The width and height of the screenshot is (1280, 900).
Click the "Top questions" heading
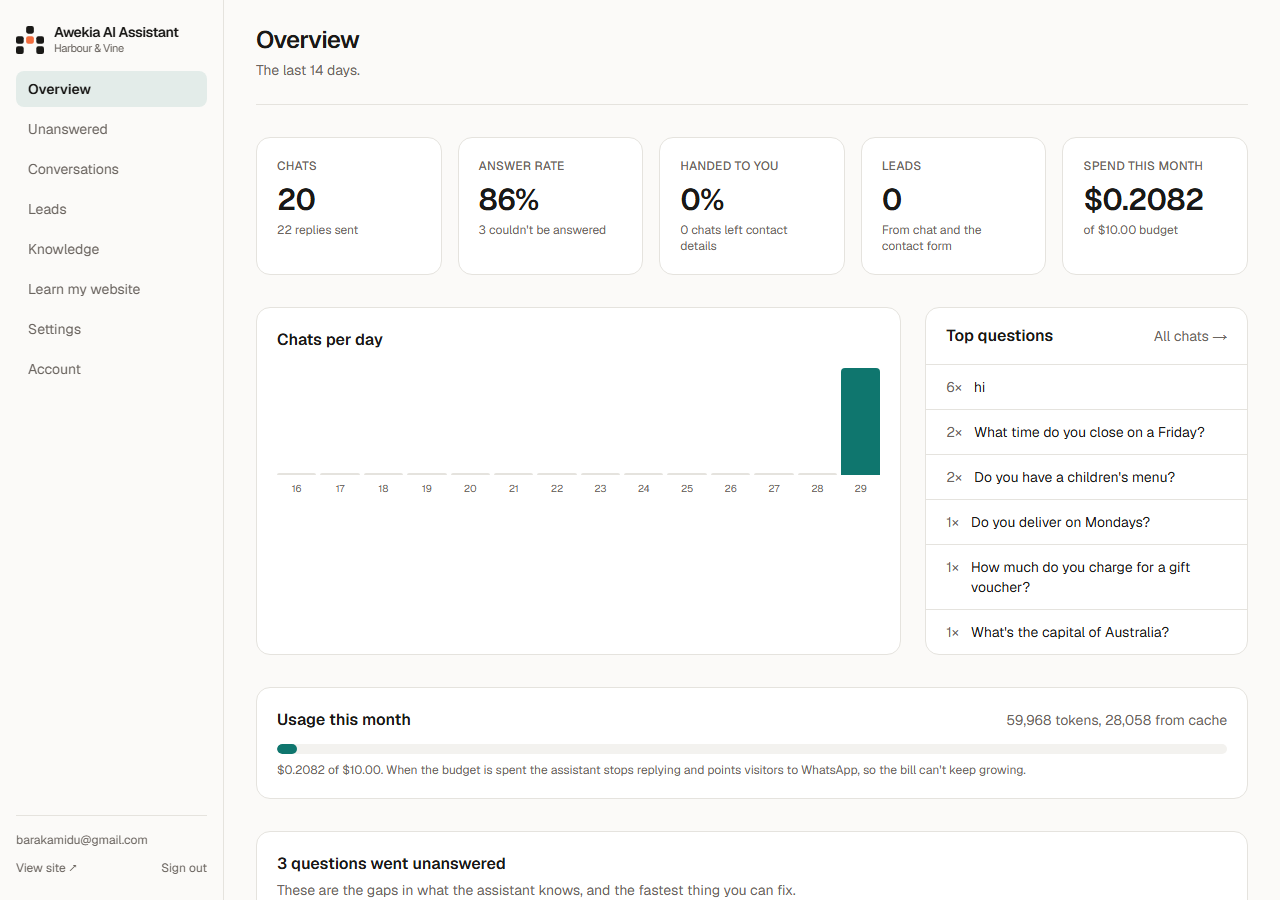coord(999,336)
